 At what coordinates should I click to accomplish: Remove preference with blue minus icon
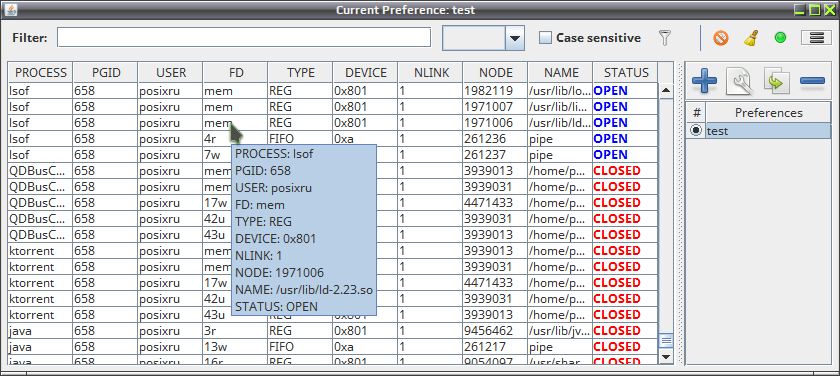click(812, 81)
